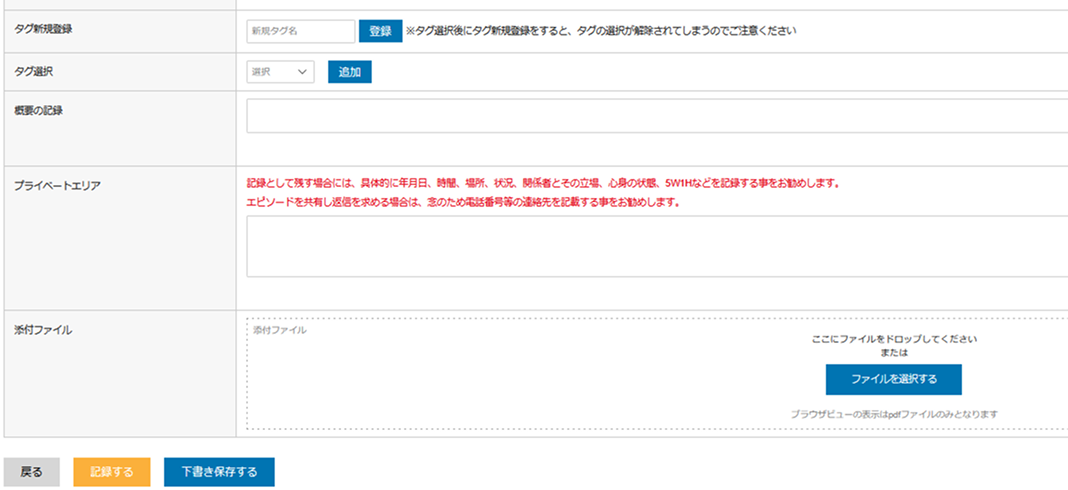Viewport: 1068px width, 490px height.
Task: Focus the 概要の記録 text field
Action: [656, 116]
